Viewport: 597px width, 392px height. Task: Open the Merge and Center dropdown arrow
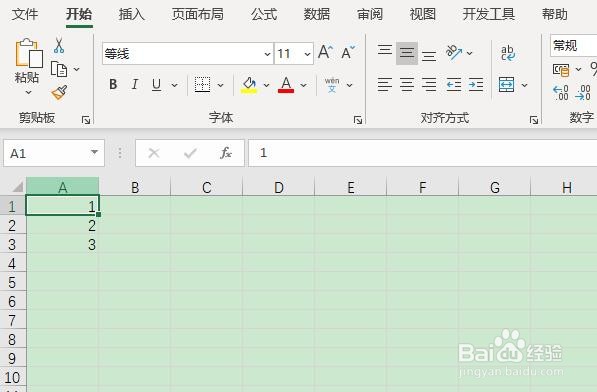[x=524, y=85]
